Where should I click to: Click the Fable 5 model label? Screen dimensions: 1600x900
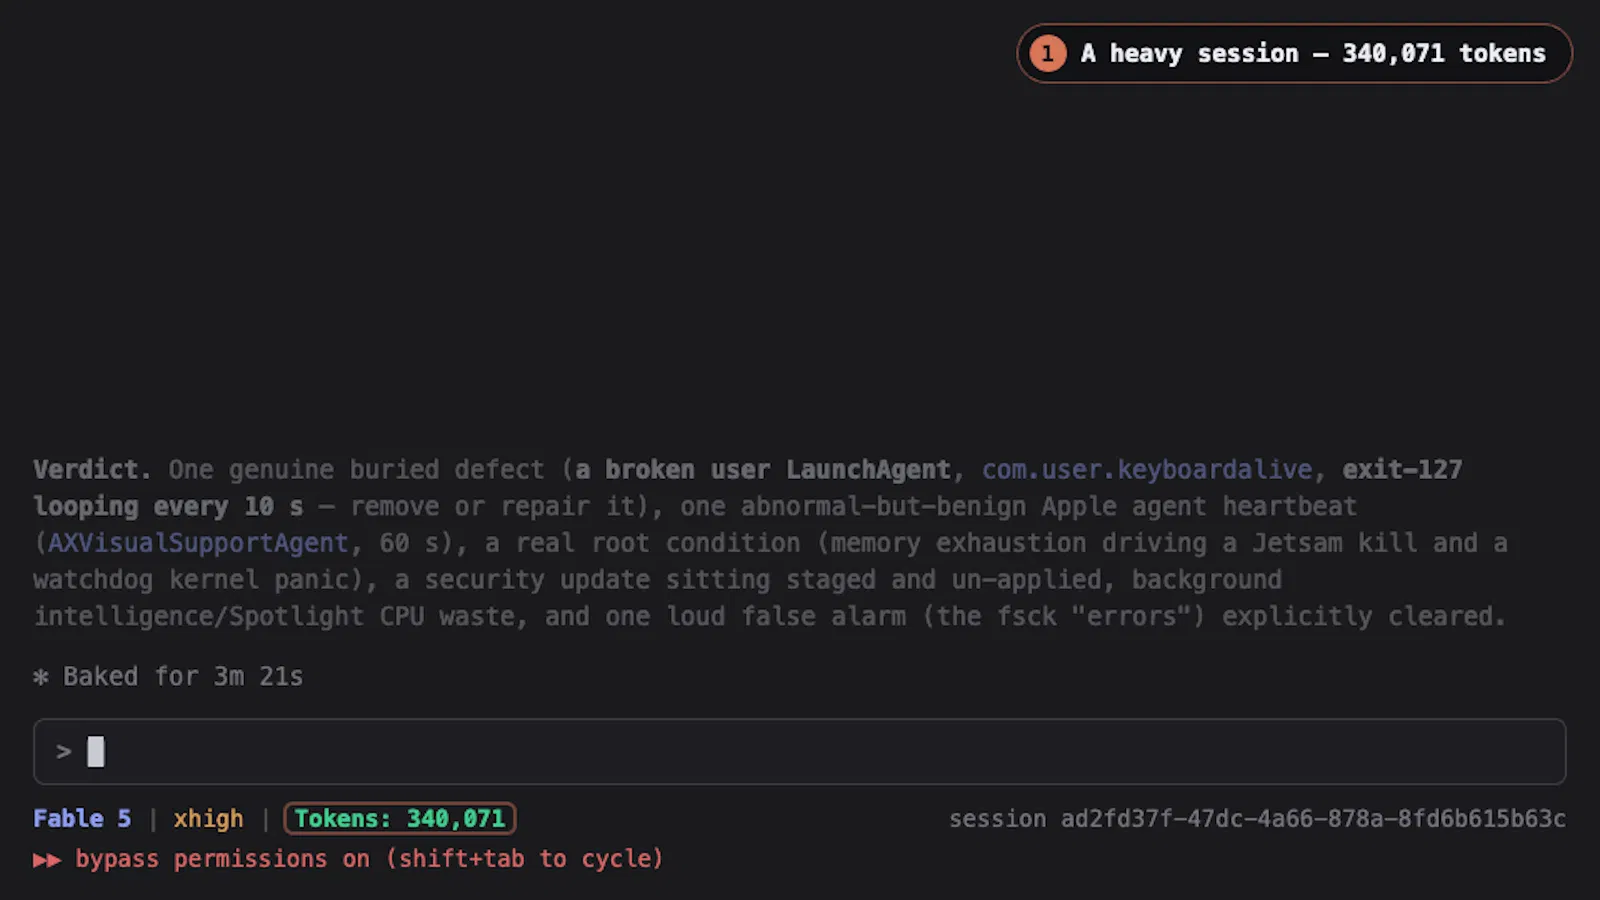coord(82,818)
